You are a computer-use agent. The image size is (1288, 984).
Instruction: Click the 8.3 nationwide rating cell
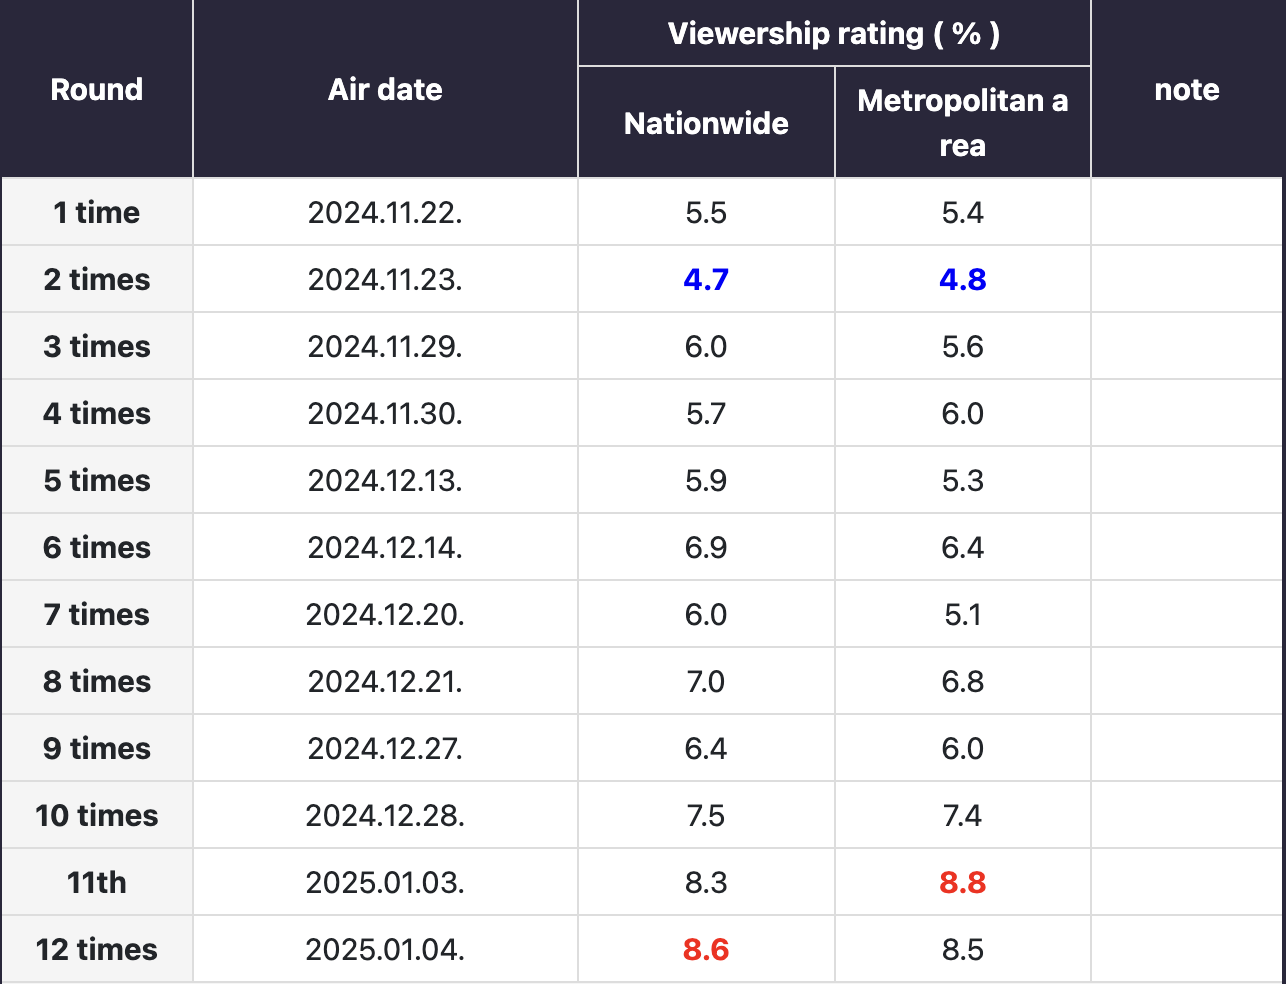706,883
